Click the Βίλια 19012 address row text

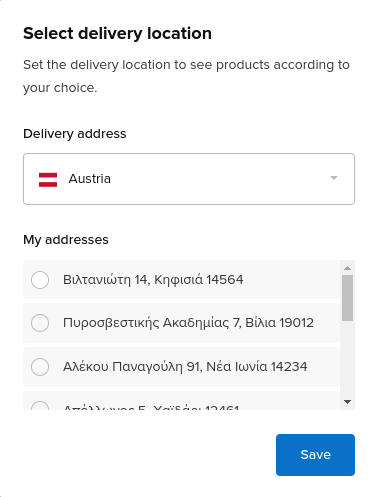point(188,323)
